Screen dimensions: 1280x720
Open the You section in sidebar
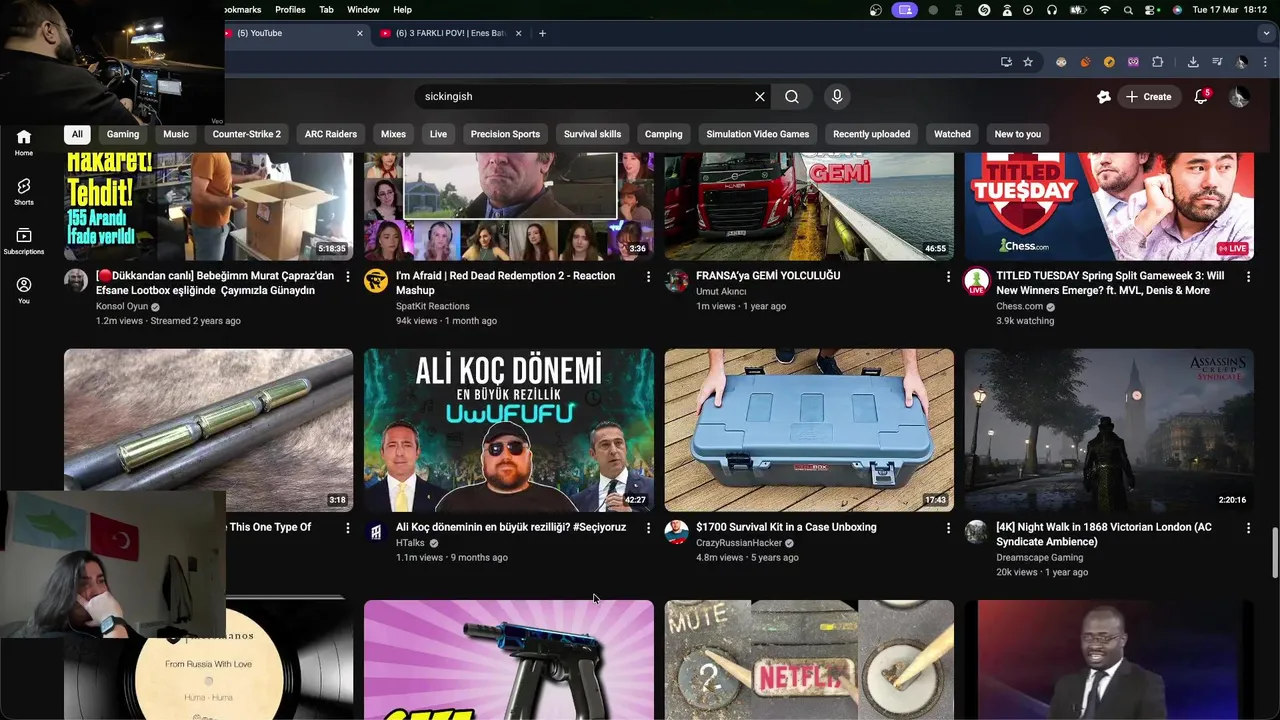24,290
